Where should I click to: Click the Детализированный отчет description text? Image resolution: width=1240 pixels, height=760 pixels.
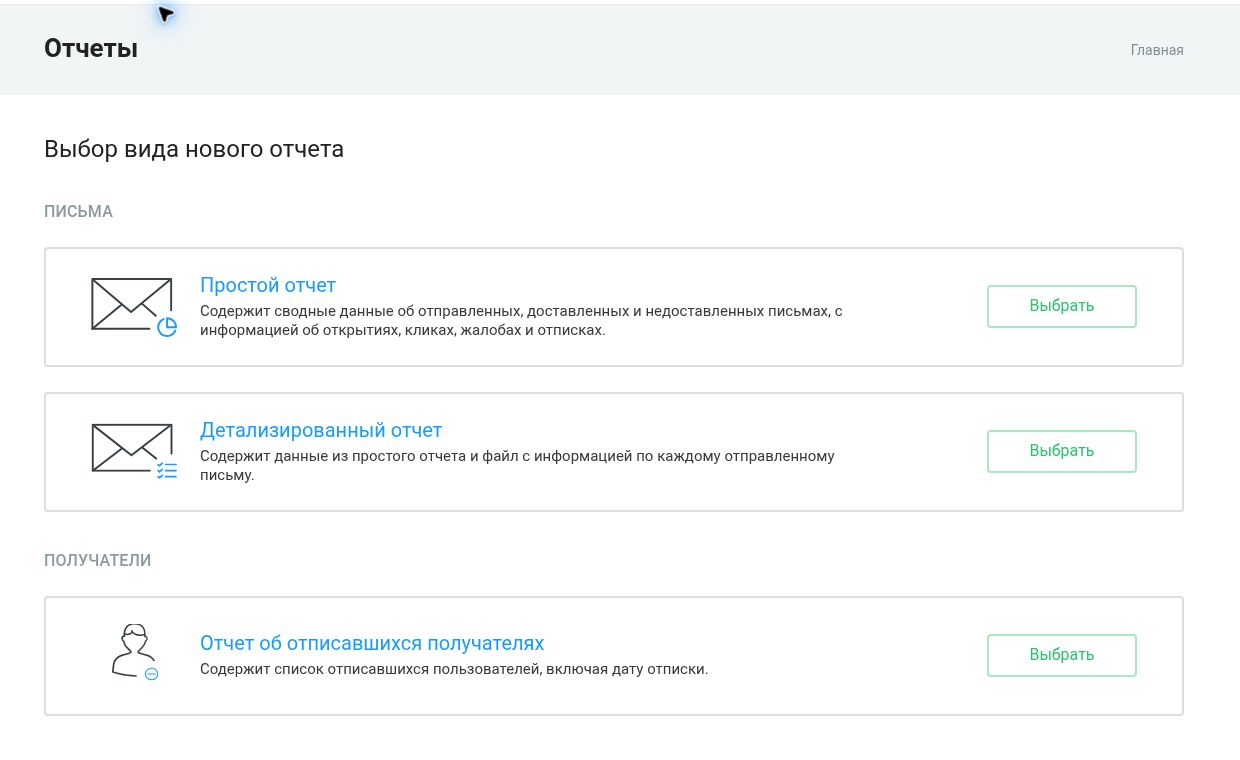click(517, 465)
